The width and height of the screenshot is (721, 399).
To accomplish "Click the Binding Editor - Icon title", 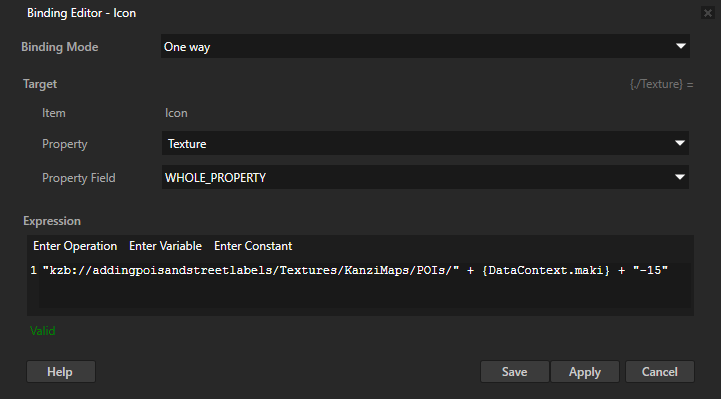I will point(81,13).
